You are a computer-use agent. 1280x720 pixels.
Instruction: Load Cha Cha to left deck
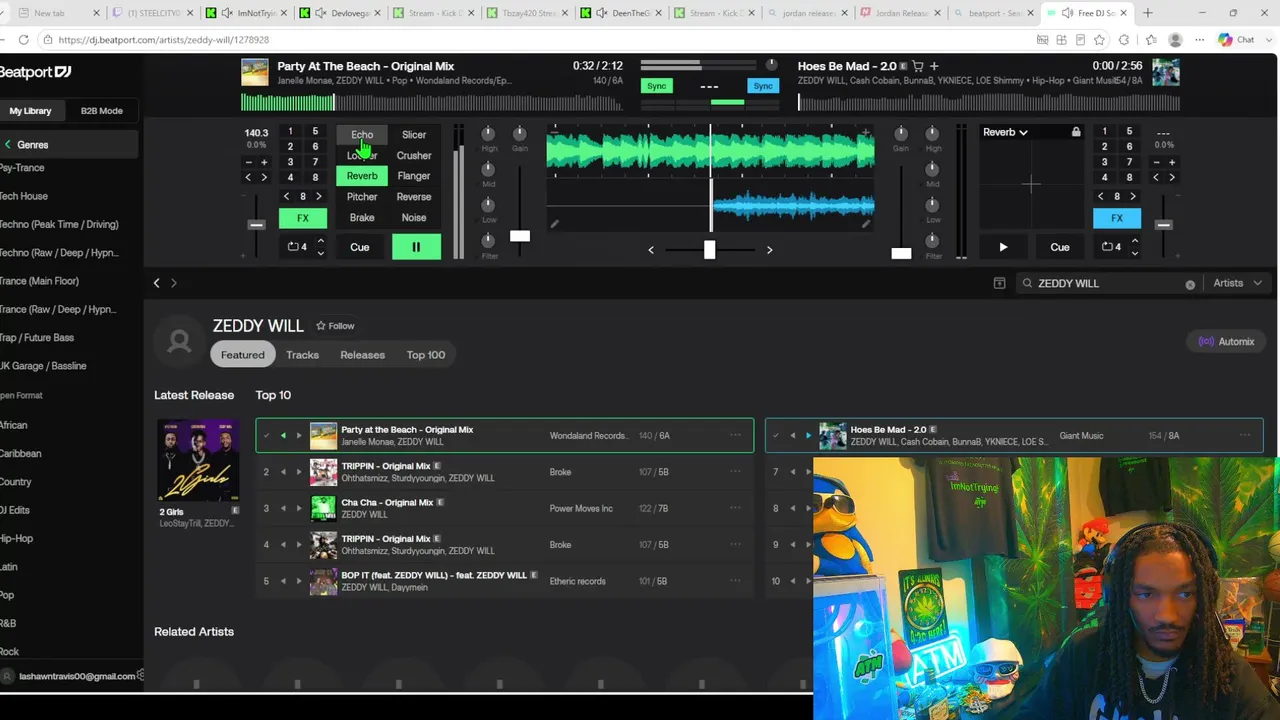[283, 508]
